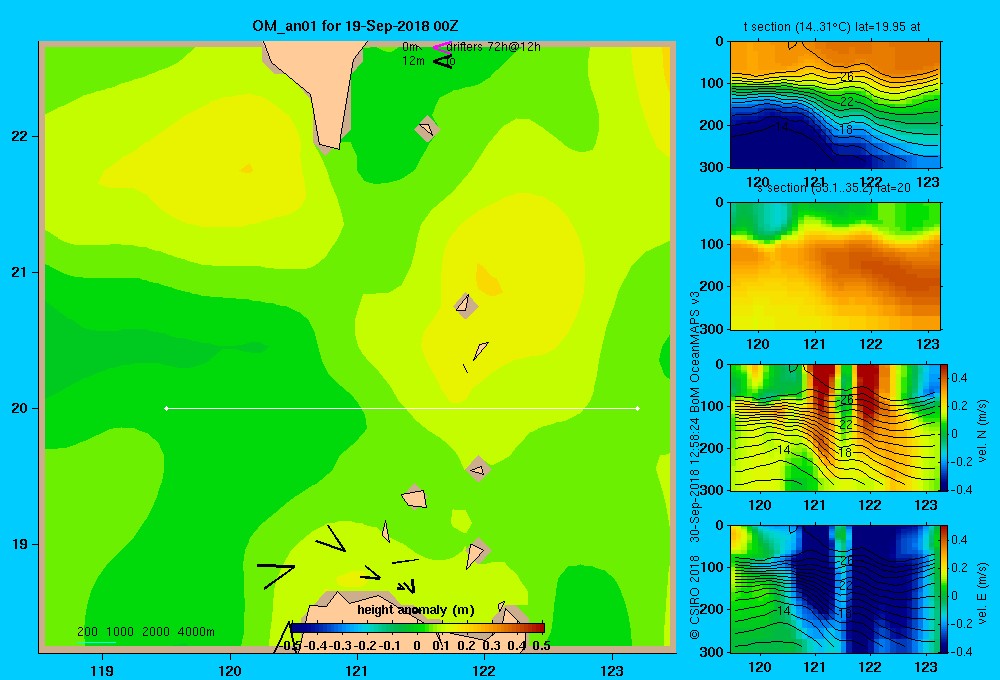Click the east endpoint of the white section line
Viewport: 1000px width, 680px height.
[638, 408]
